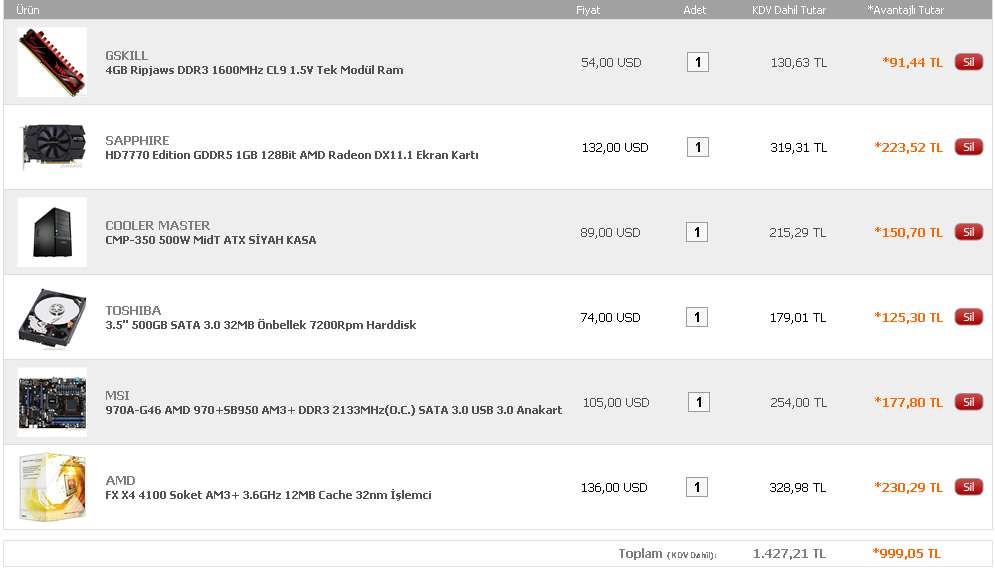Remove the GSKILL RAM using Sil button
The image size is (995, 571).
[x=968, y=62]
